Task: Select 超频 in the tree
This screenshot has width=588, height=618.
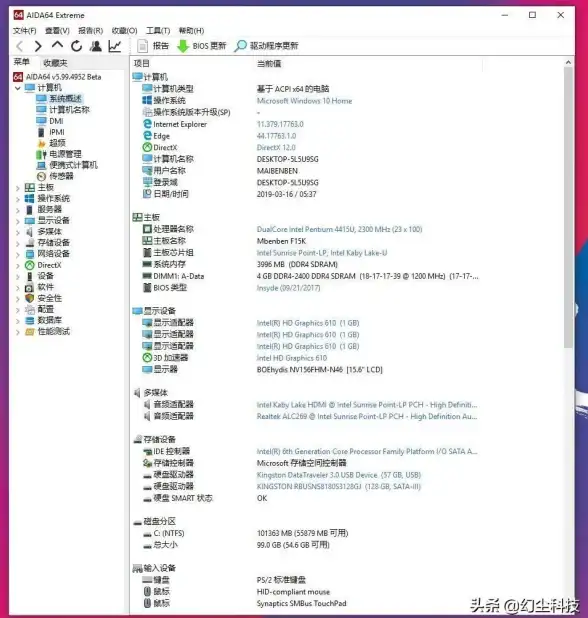Action: 57,143
